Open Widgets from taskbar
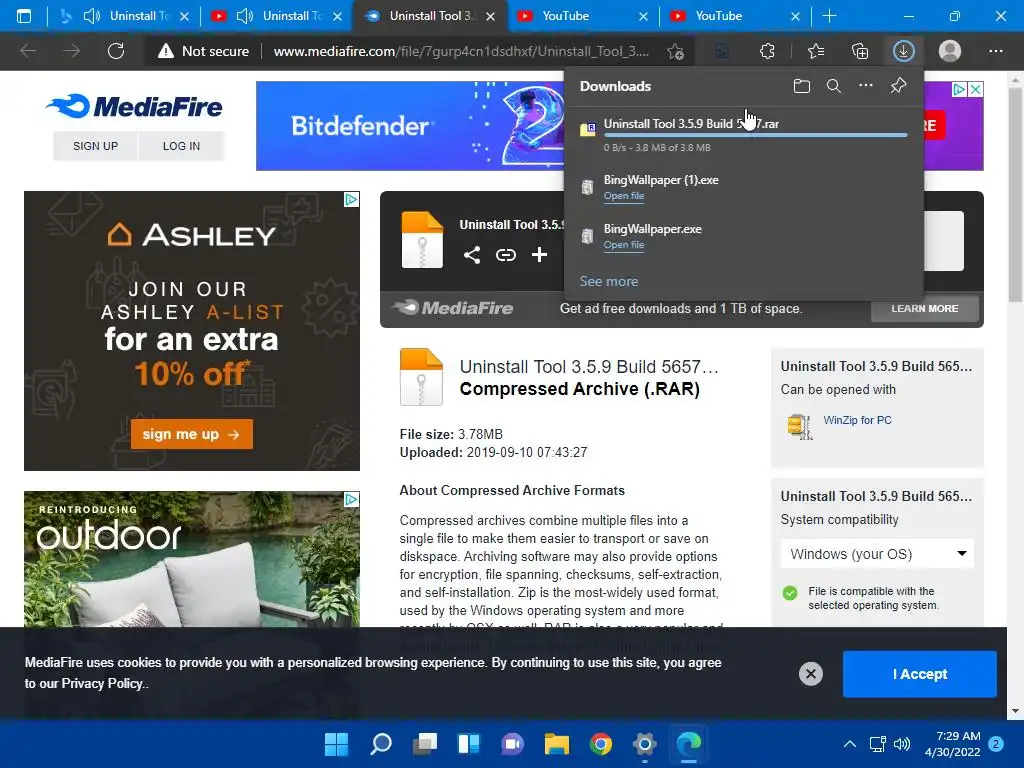The width and height of the screenshot is (1024, 768). (468, 744)
